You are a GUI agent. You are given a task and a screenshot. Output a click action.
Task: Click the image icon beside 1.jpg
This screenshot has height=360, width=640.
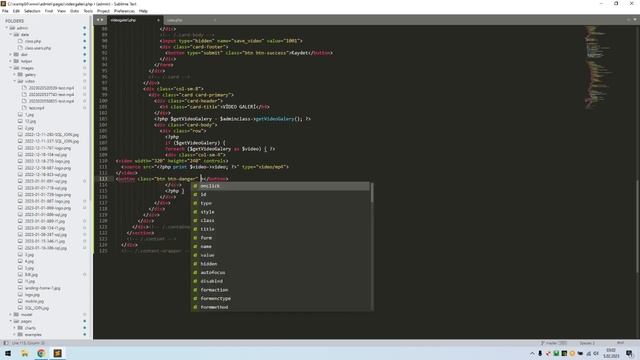[x=20, y=115]
